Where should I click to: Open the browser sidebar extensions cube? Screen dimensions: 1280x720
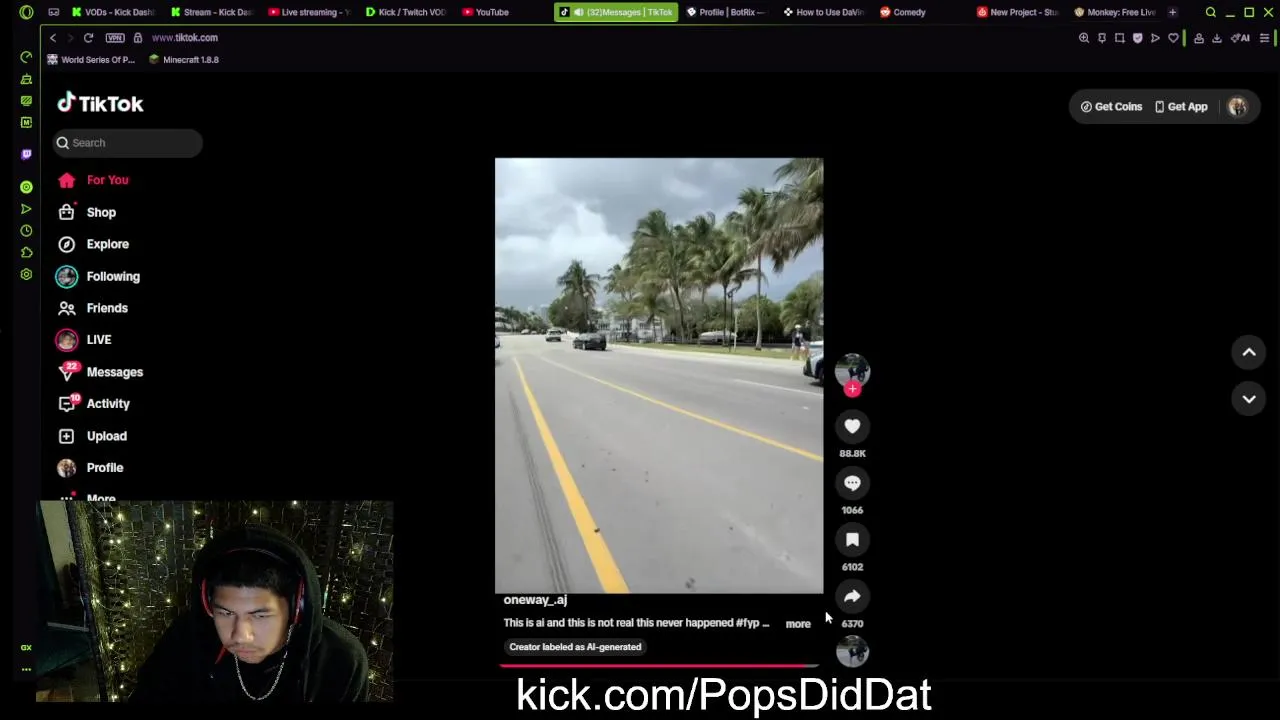click(x=26, y=252)
